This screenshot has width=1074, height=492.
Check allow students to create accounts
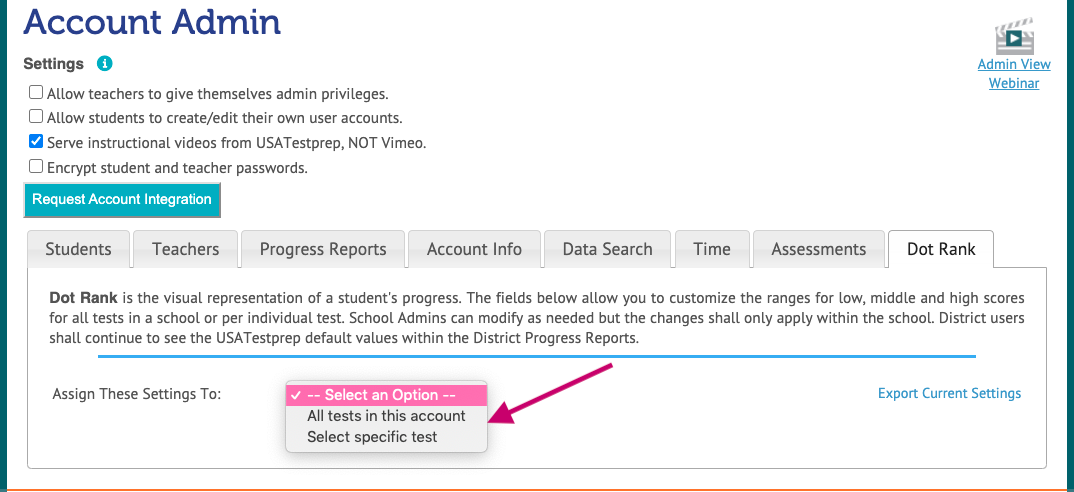tap(36, 117)
